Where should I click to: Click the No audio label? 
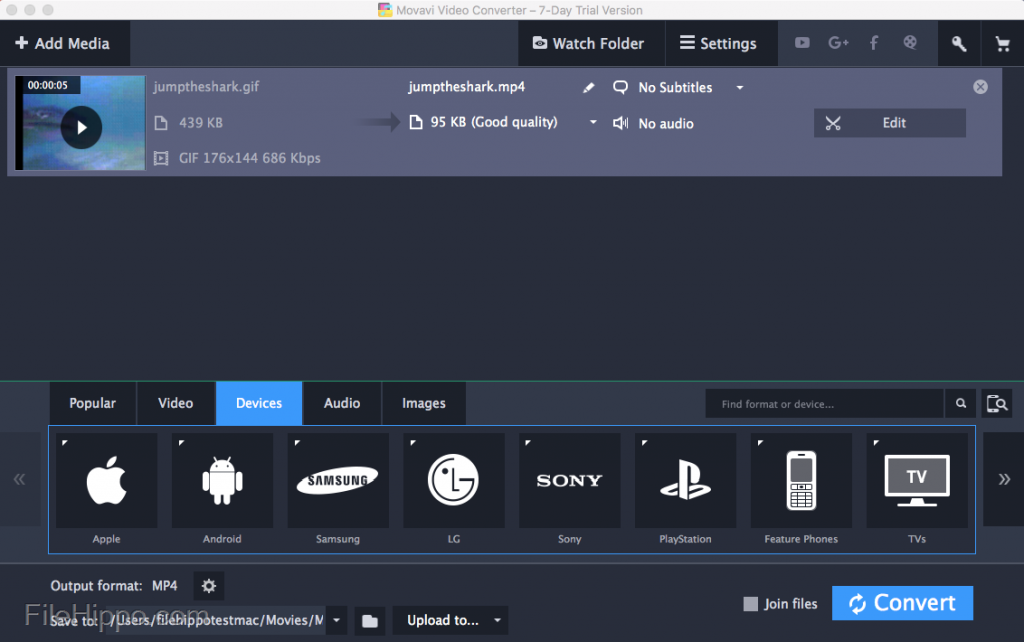[x=666, y=123]
